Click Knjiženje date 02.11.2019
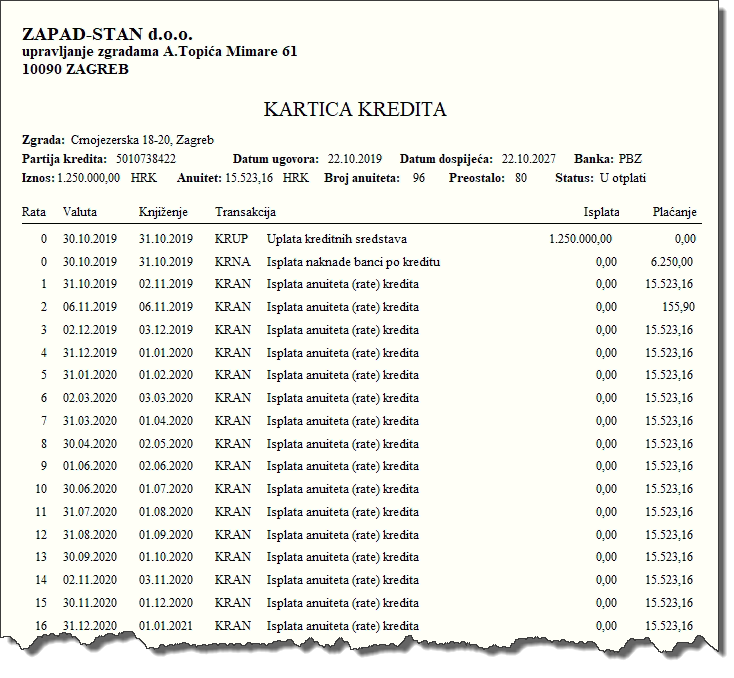 pos(166,284)
